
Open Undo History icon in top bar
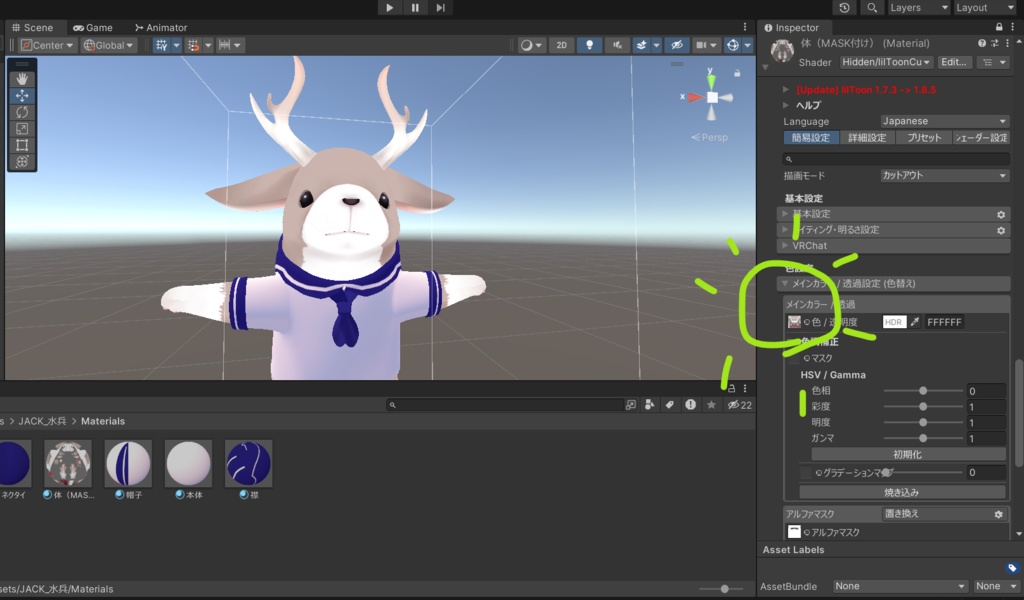coord(844,8)
